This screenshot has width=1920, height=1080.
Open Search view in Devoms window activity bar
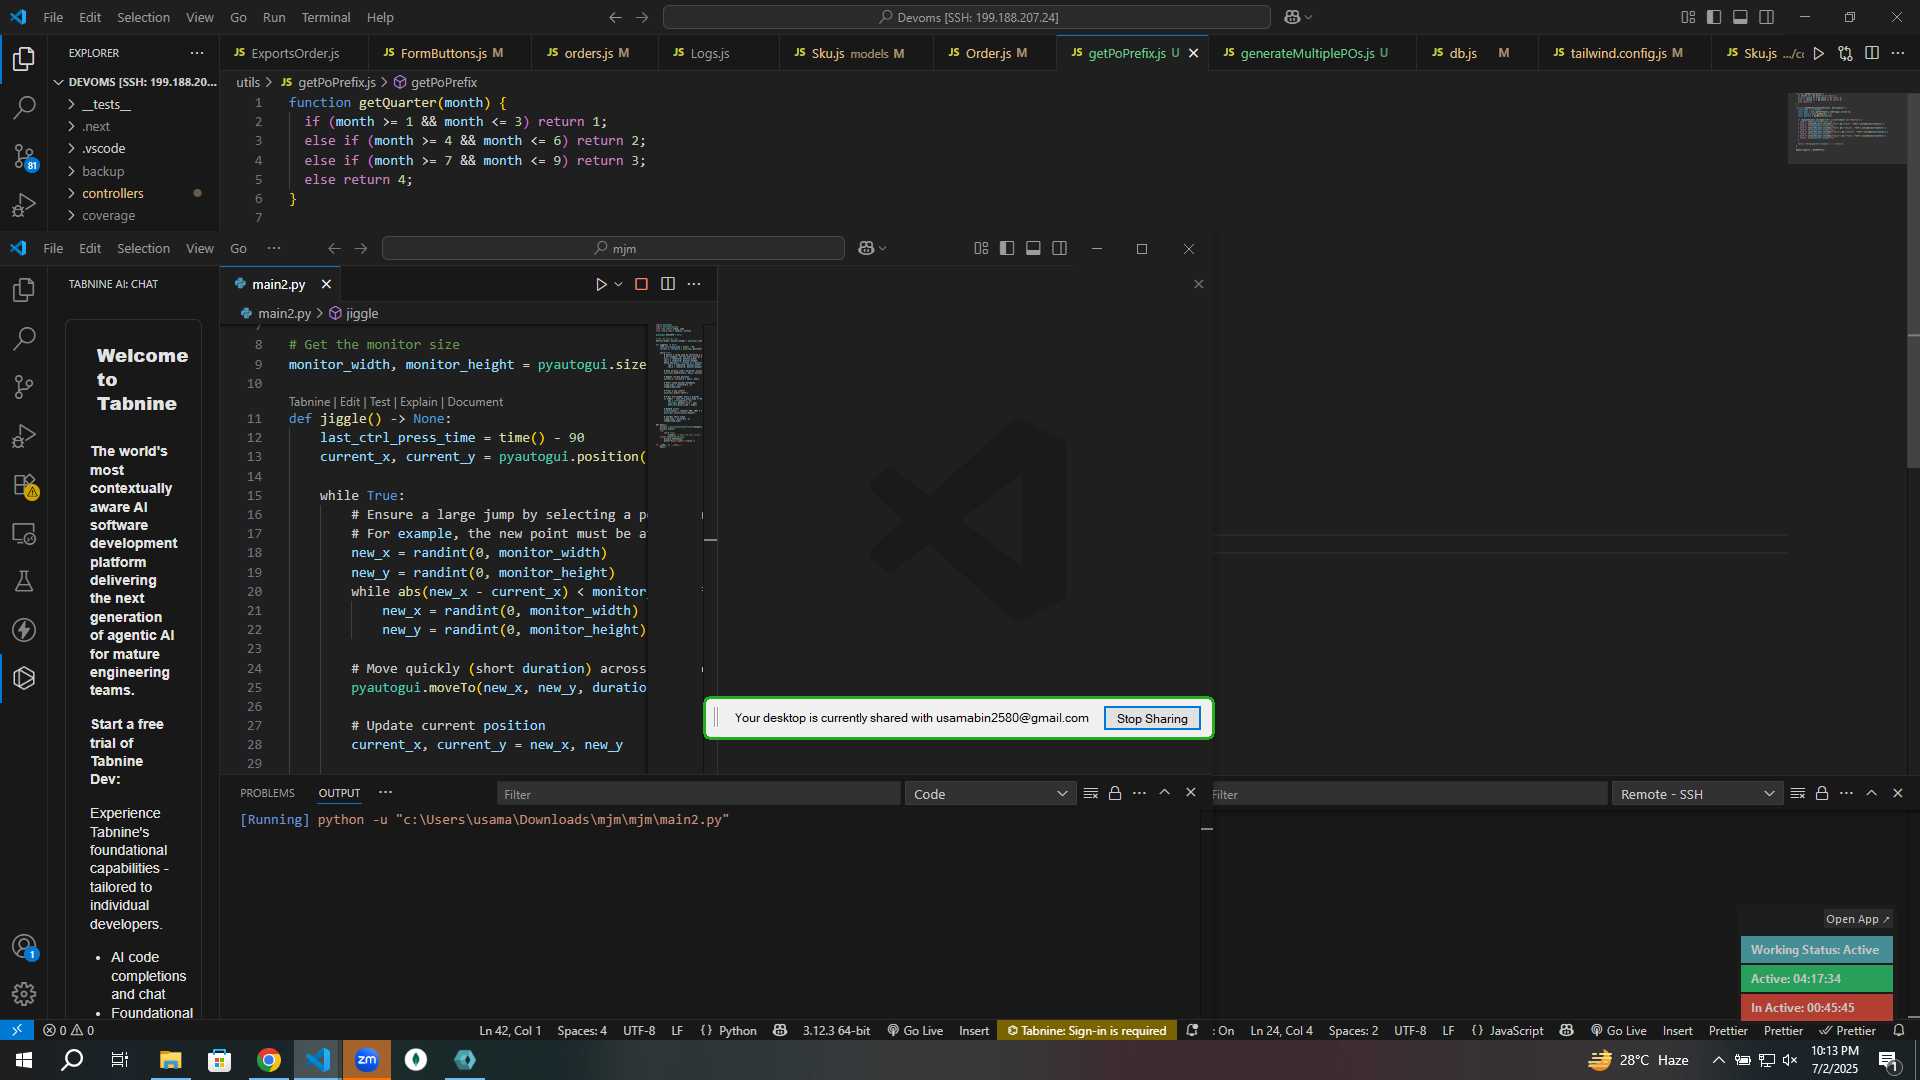point(24,107)
